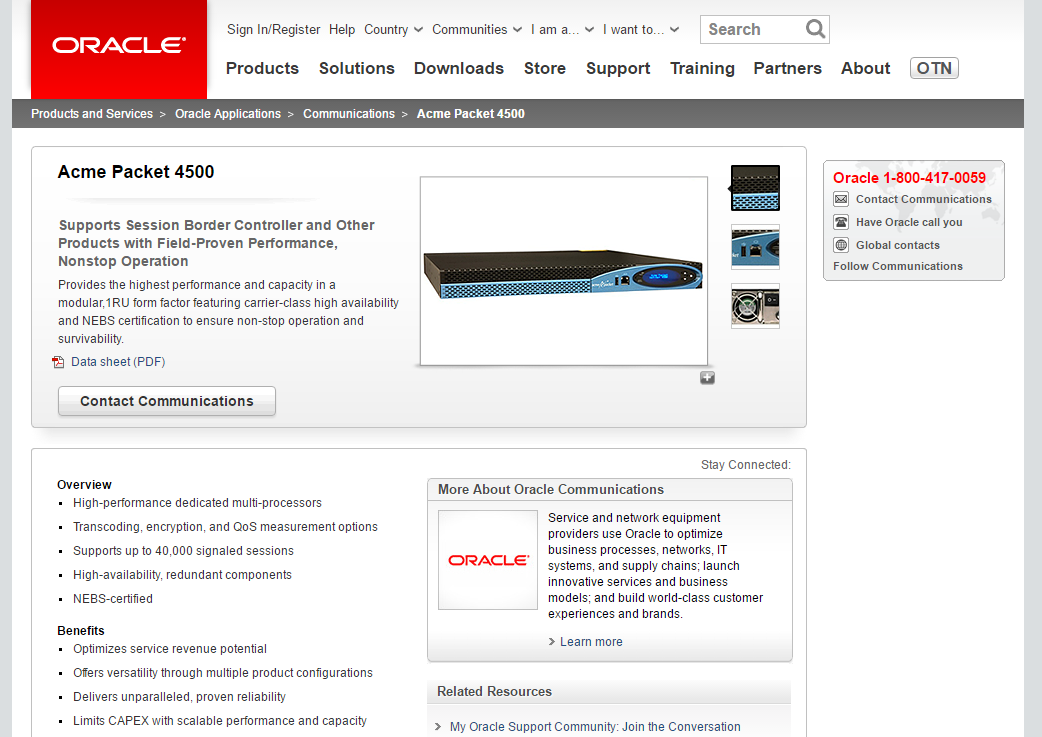The height and width of the screenshot is (737, 1042).
Task: Open the Help link
Action: pos(342,30)
